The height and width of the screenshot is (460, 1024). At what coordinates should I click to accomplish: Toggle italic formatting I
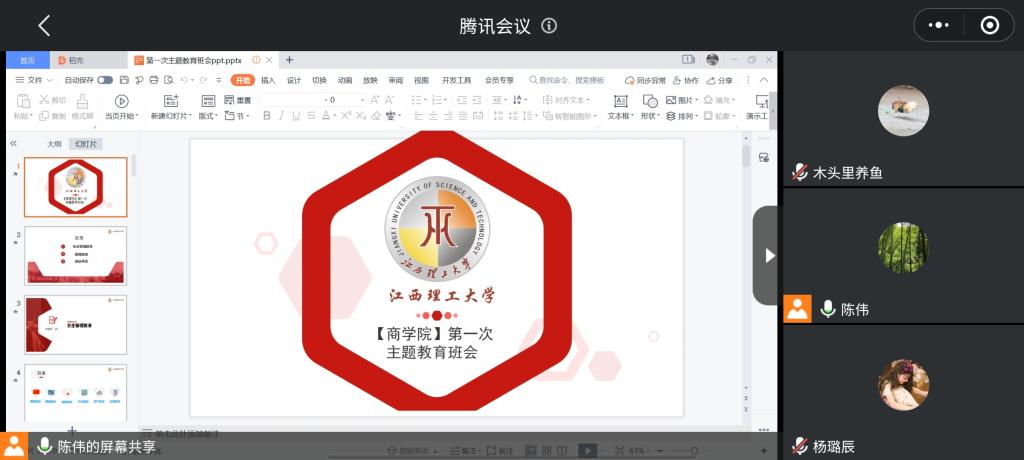point(281,116)
